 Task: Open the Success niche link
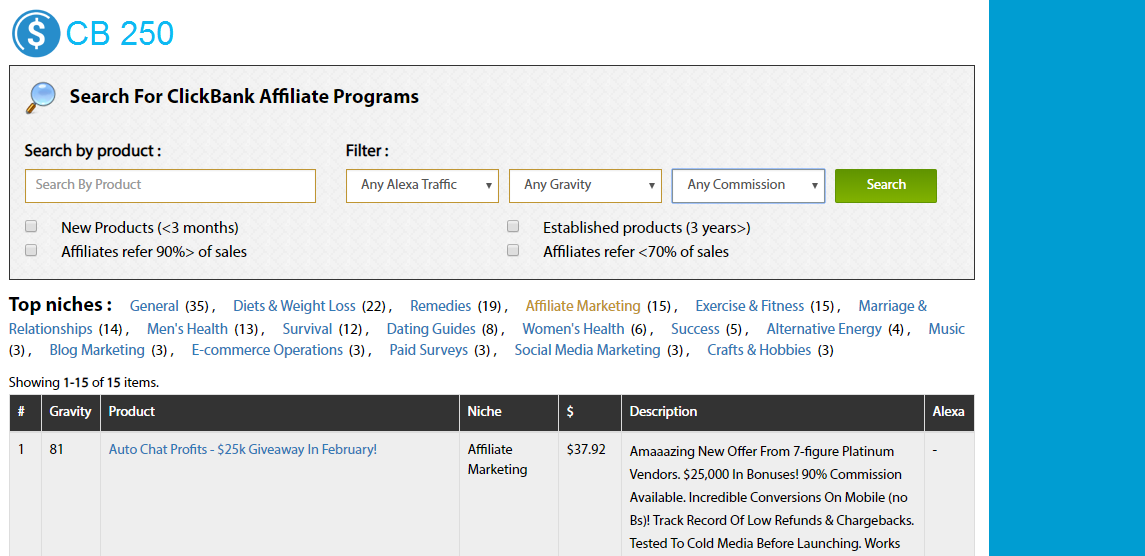(695, 329)
